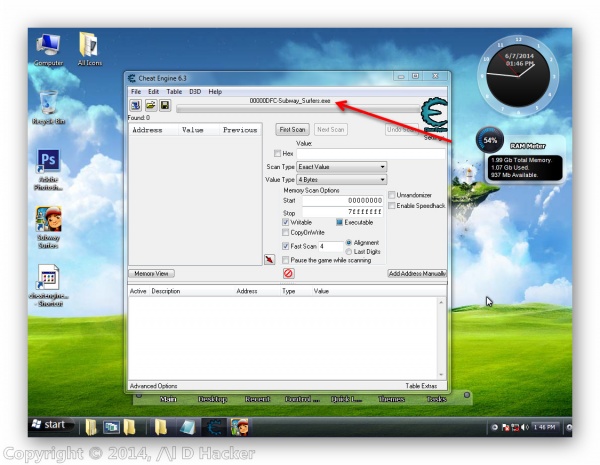Open the Help menu
600x465 pixels.
pos(215,91)
